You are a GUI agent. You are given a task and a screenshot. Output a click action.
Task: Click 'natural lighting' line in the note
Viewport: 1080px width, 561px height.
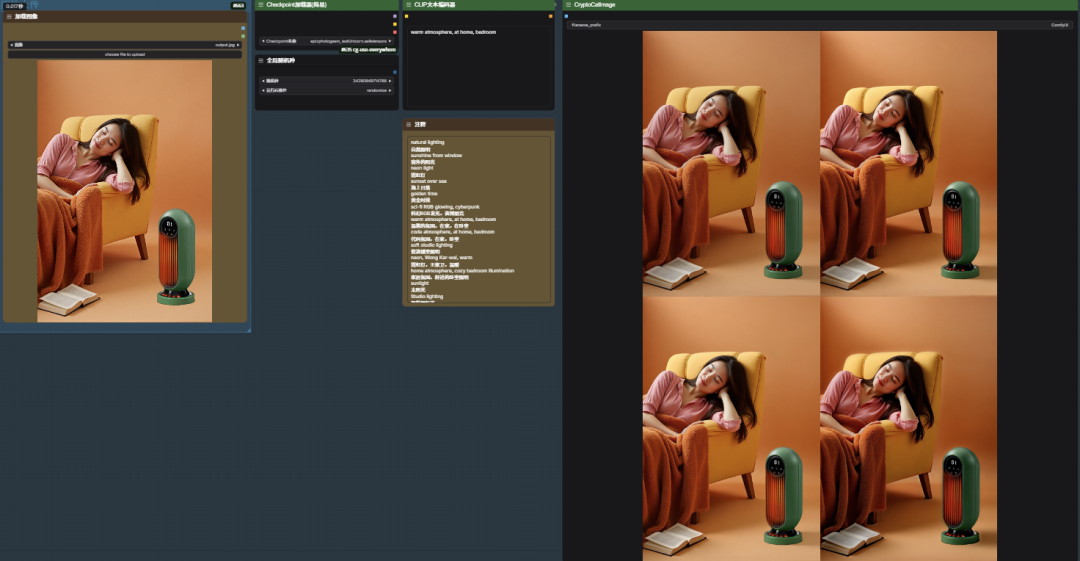(427, 142)
